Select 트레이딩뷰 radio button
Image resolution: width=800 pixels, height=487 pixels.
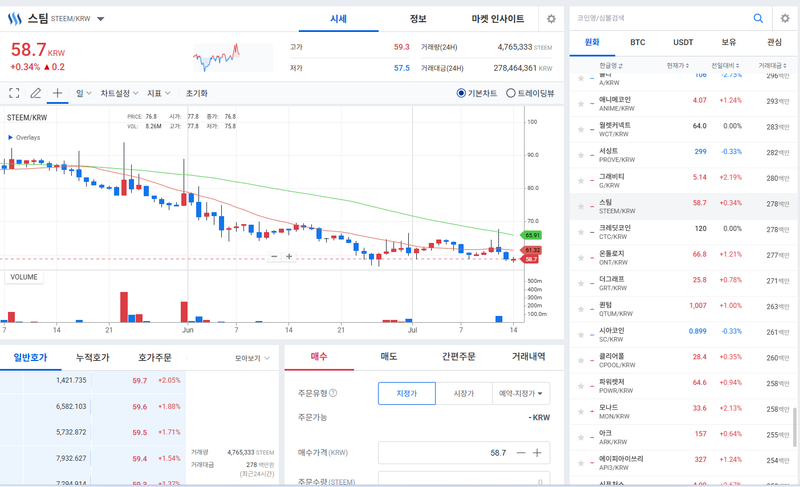click(510, 93)
